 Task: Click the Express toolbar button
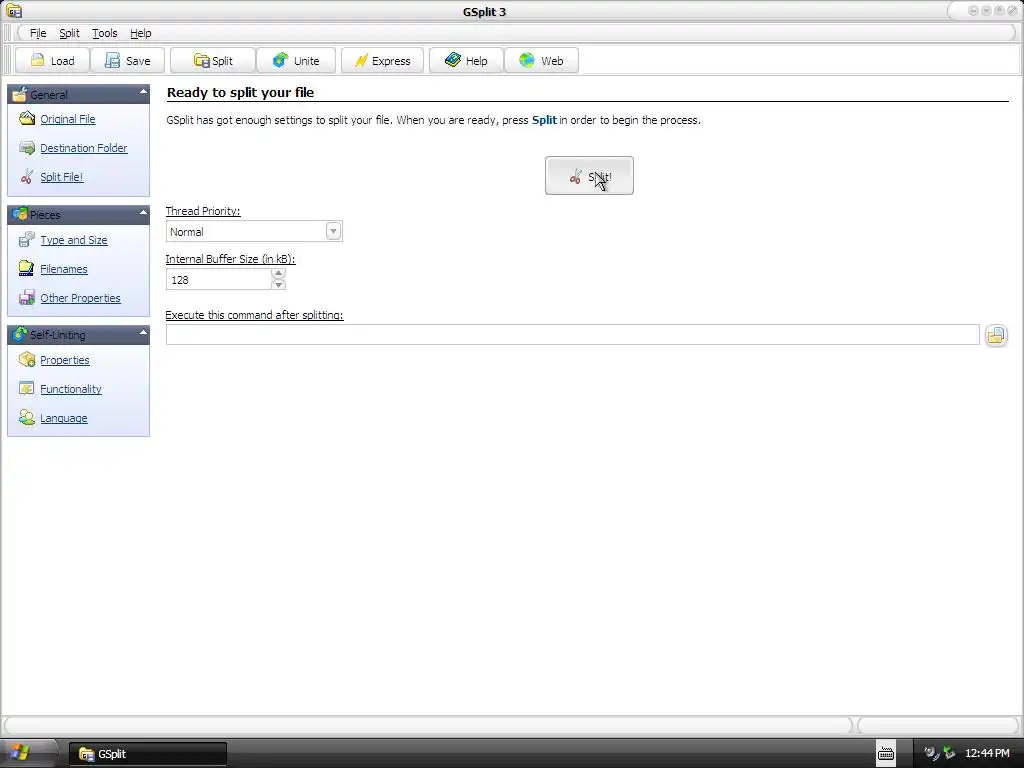point(382,61)
